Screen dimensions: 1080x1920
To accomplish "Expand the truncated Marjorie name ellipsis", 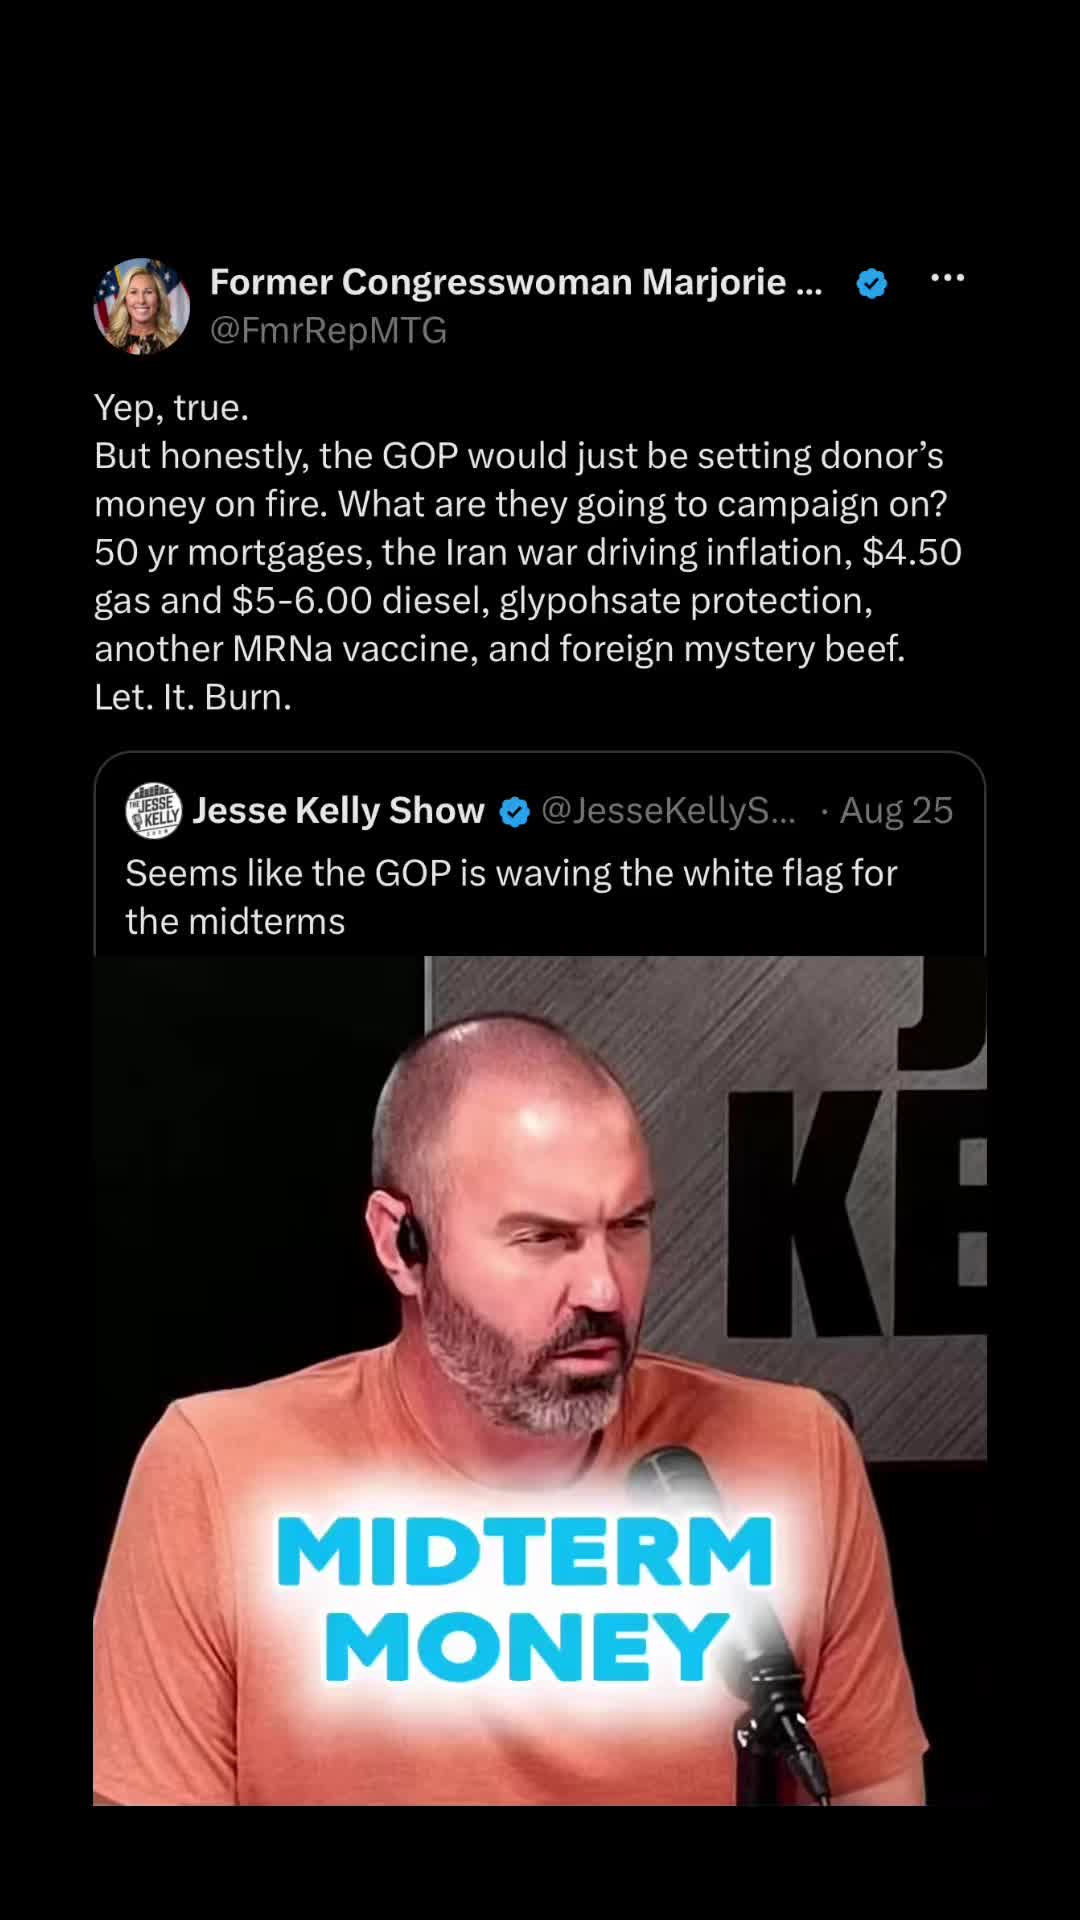I will [809, 285].
